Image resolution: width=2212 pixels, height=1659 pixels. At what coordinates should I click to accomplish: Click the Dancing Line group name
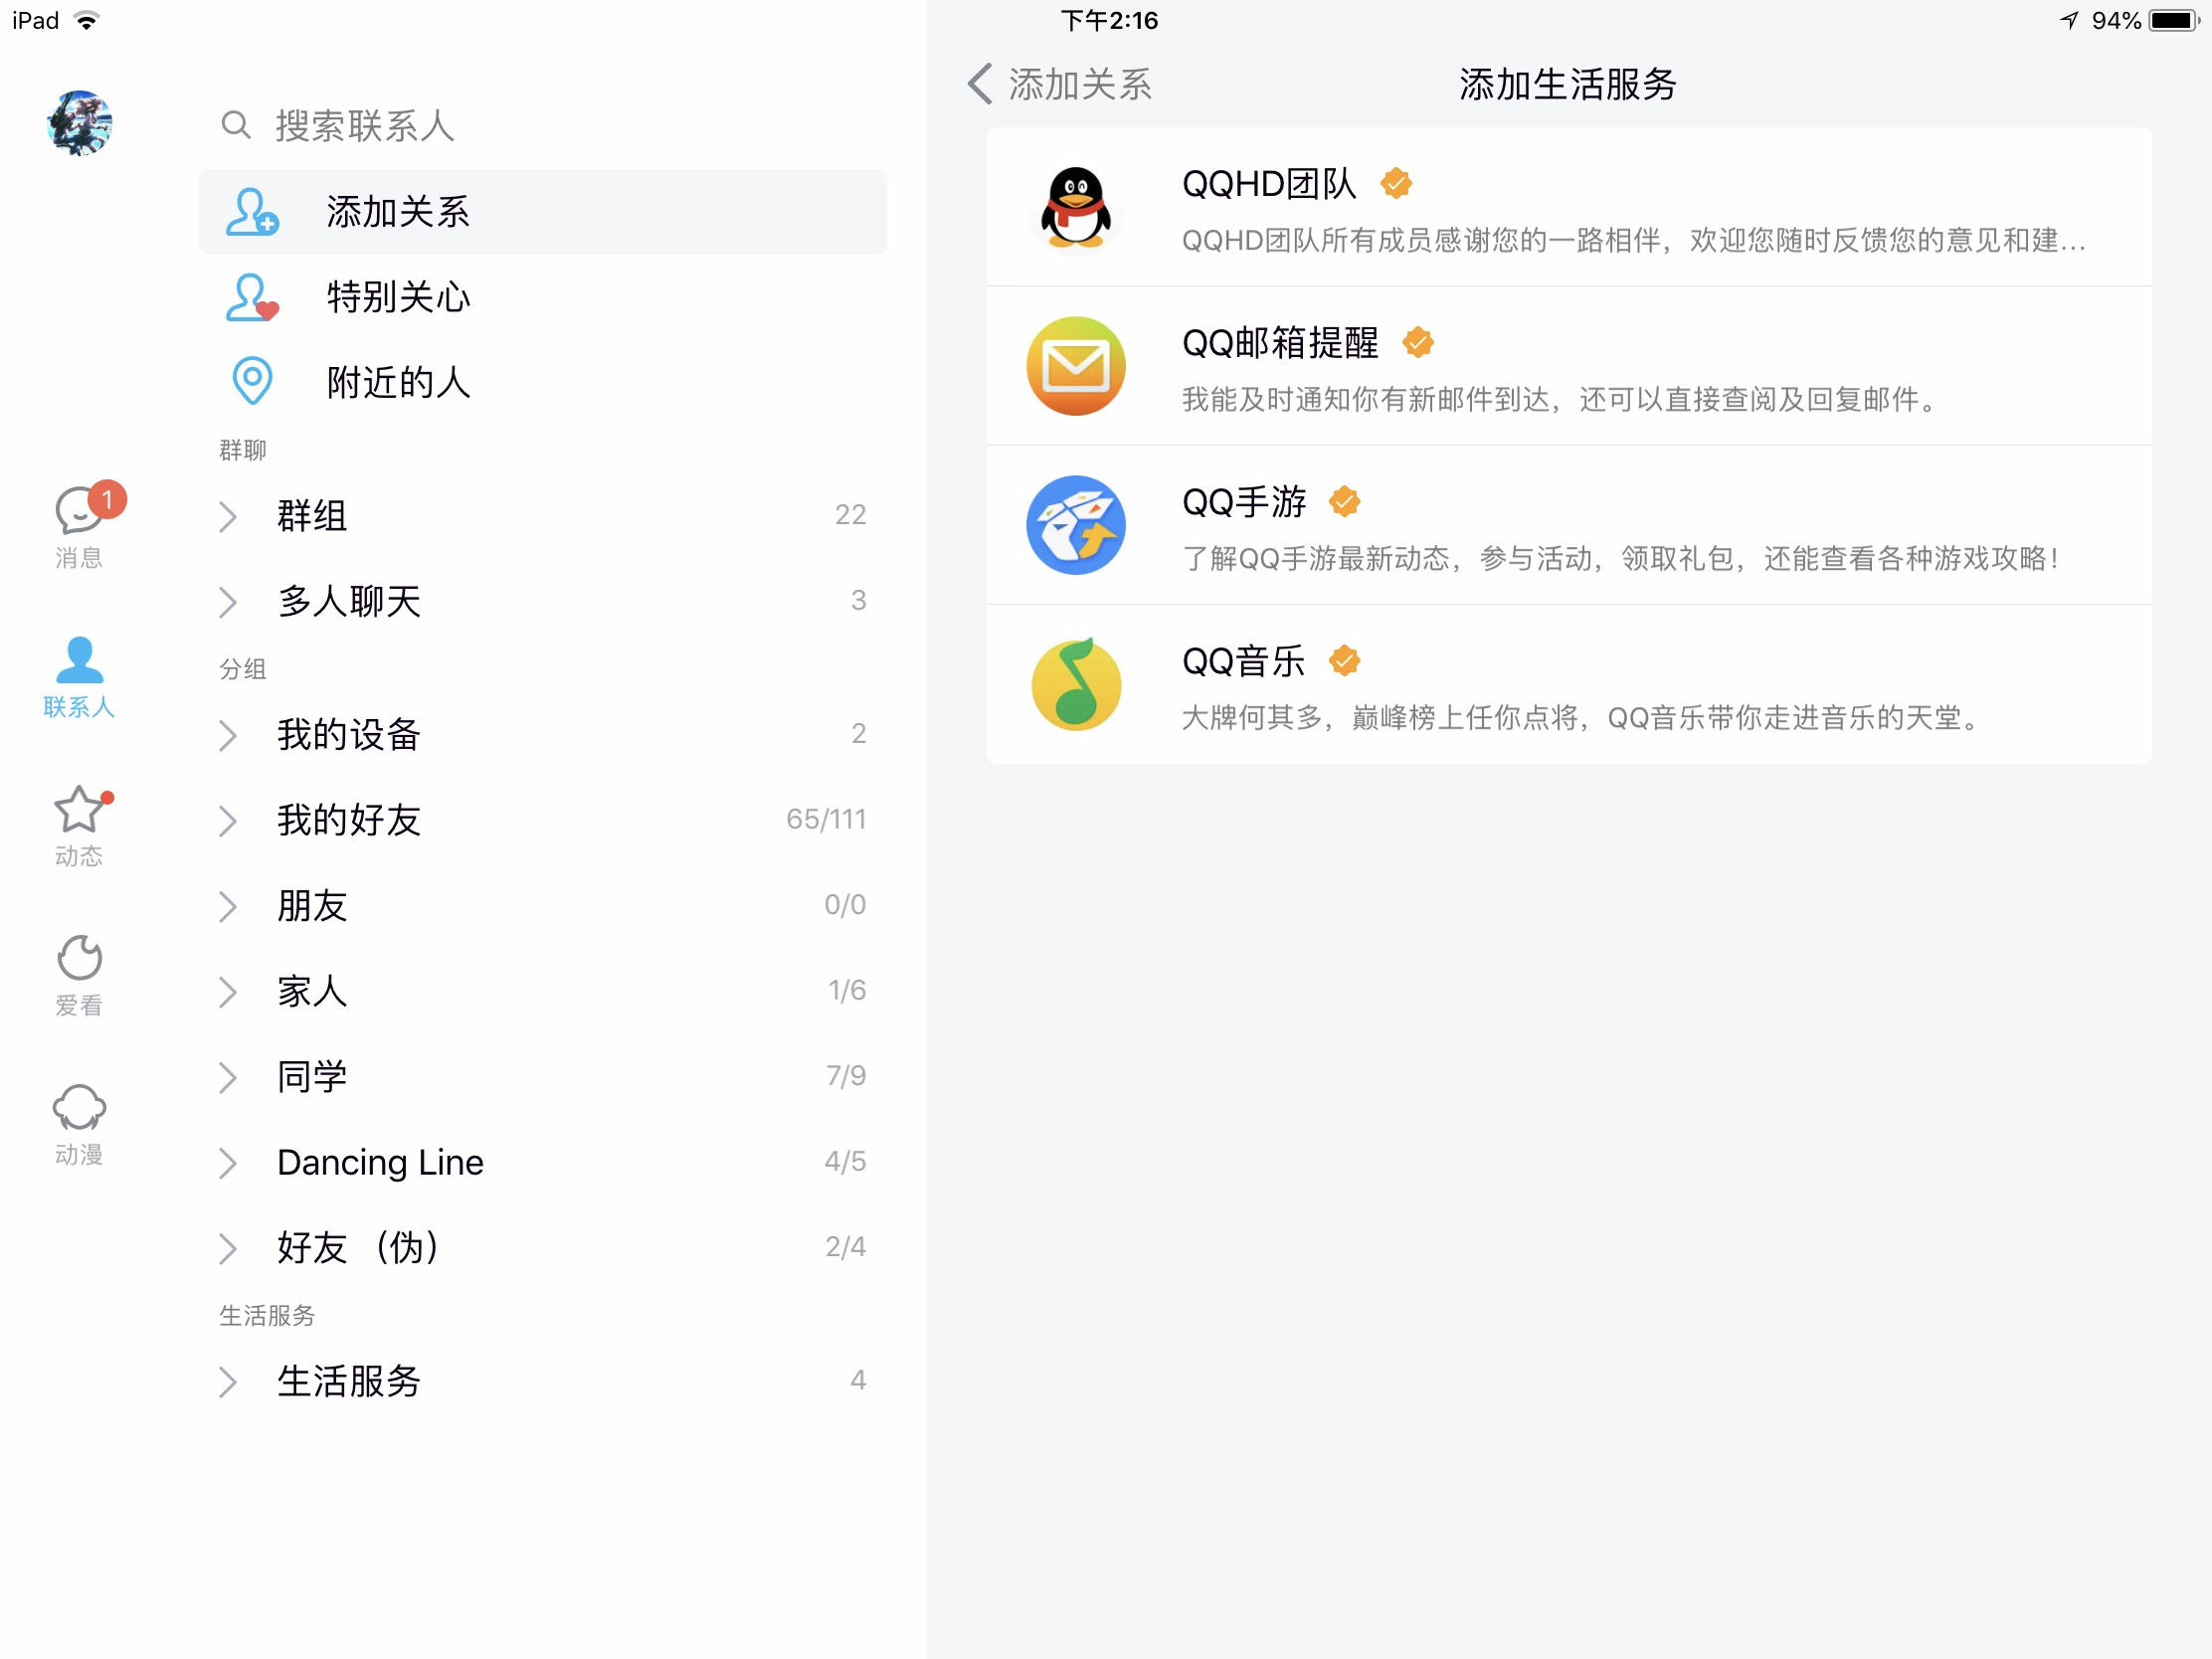click(x=380, y=1162)
